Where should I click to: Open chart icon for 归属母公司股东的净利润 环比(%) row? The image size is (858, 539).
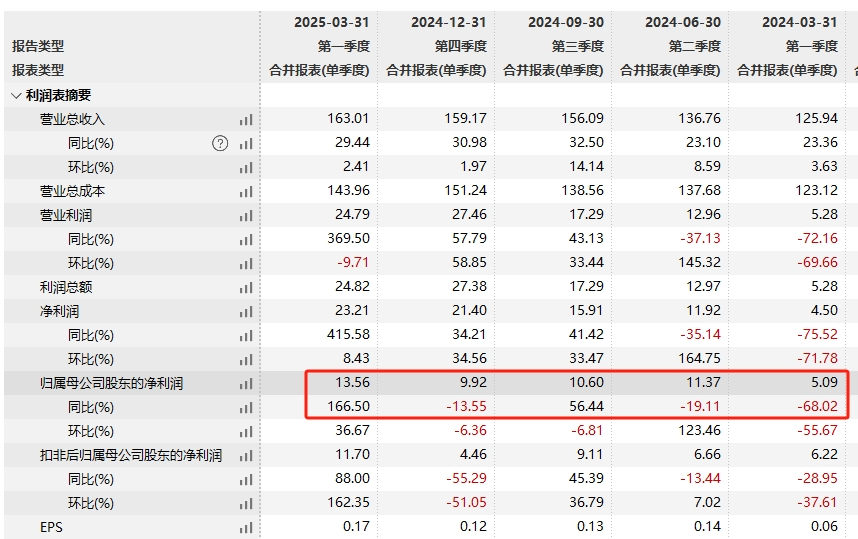tap(246, 432)
